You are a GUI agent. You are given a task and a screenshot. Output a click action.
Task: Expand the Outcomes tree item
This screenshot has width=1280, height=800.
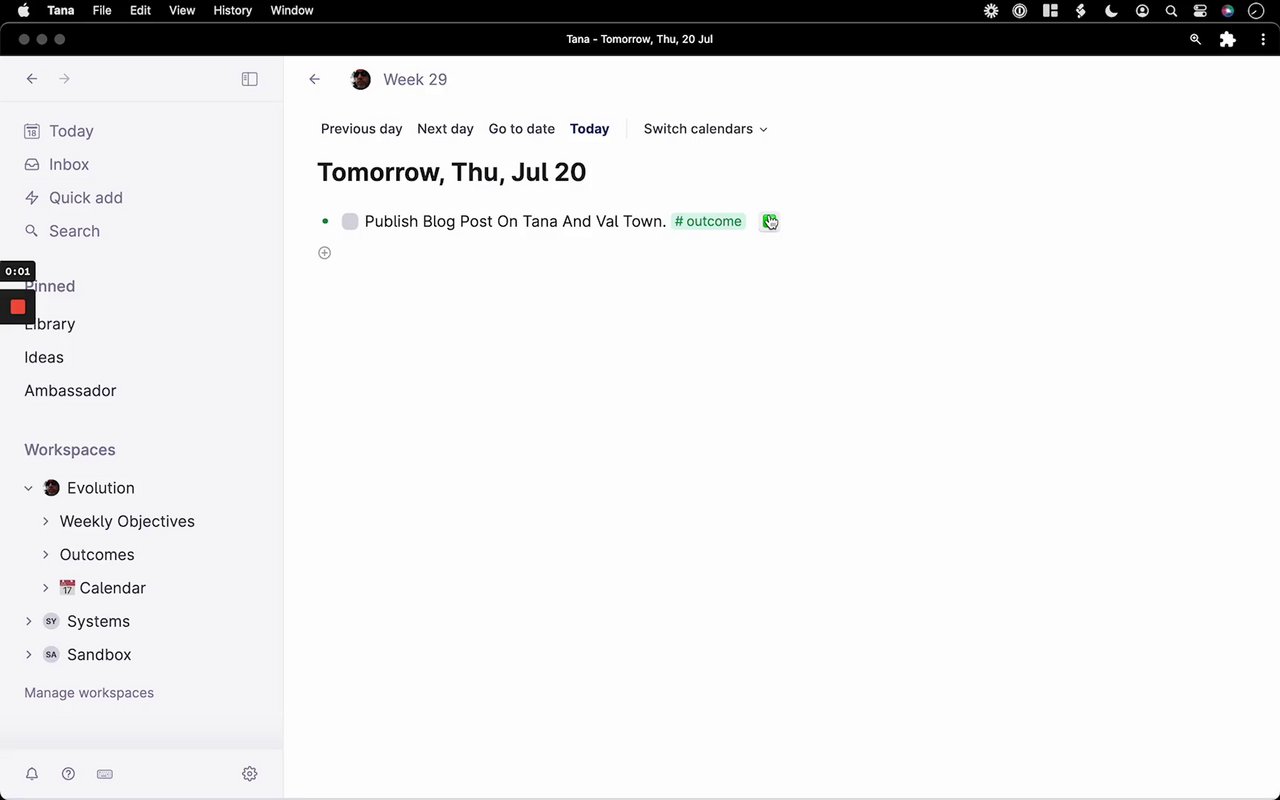click(45, 555)
